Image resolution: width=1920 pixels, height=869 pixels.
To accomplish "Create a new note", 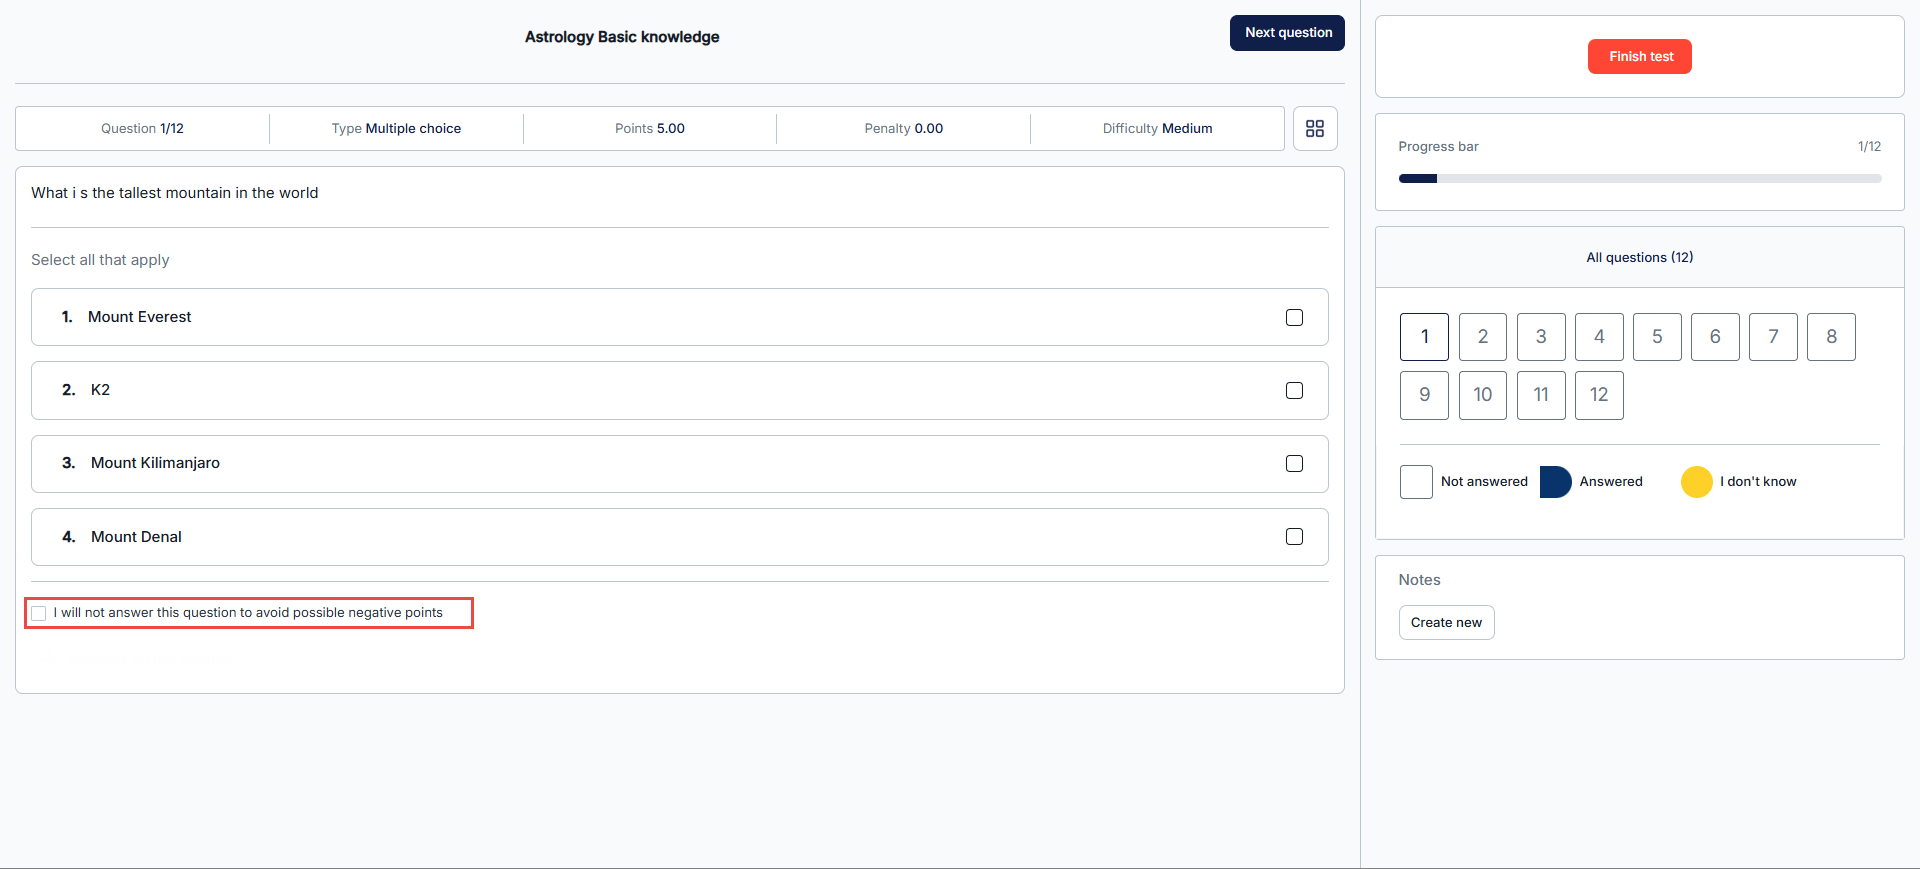I will [1446, 623].
